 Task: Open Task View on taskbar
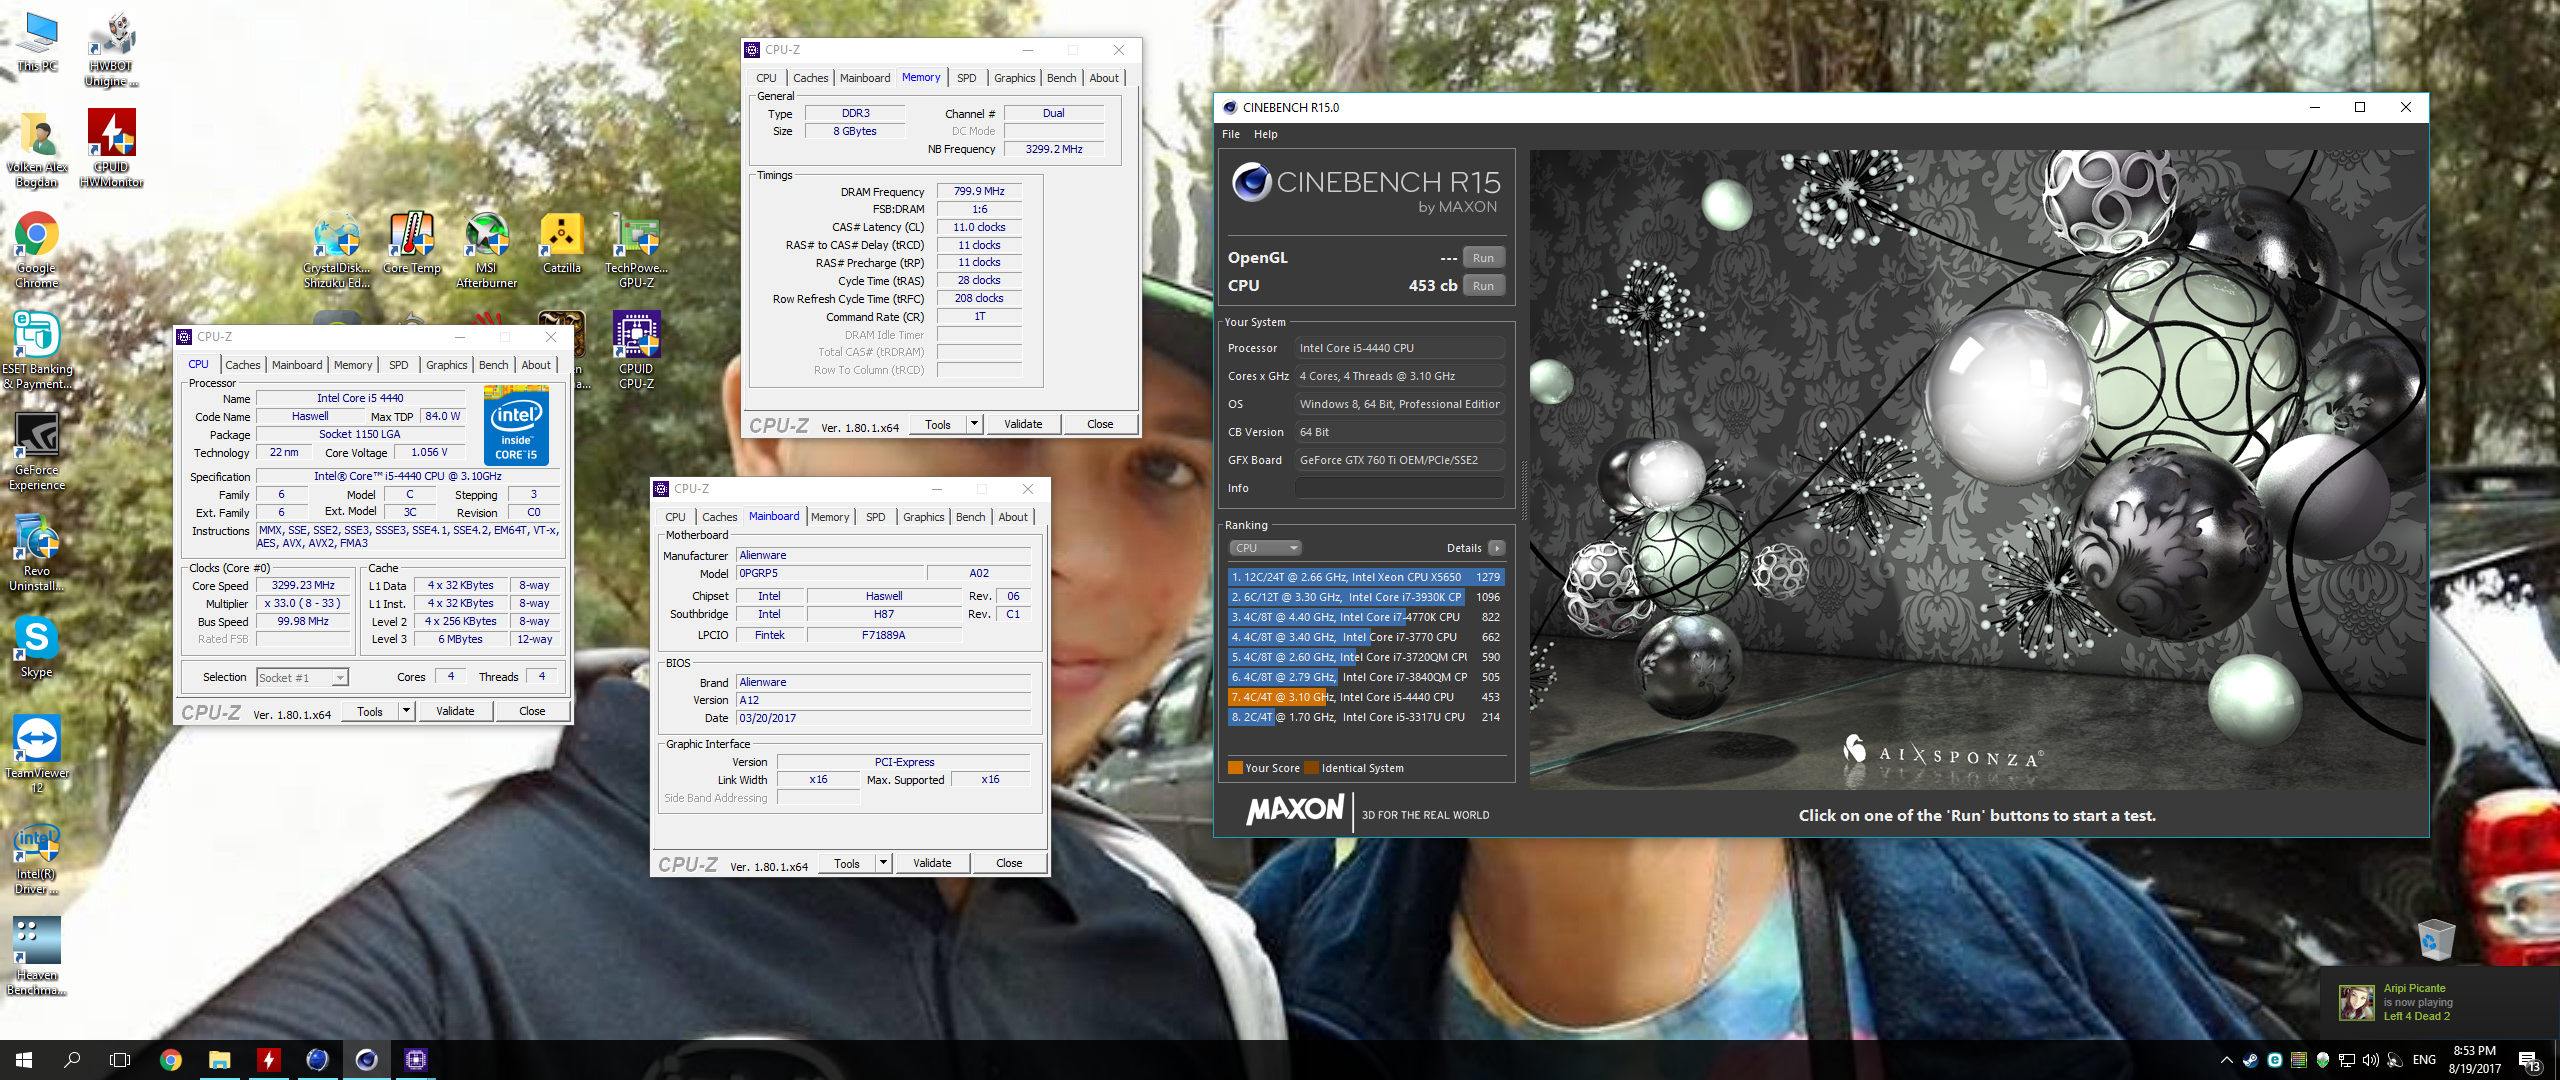tap(120, 1059)
